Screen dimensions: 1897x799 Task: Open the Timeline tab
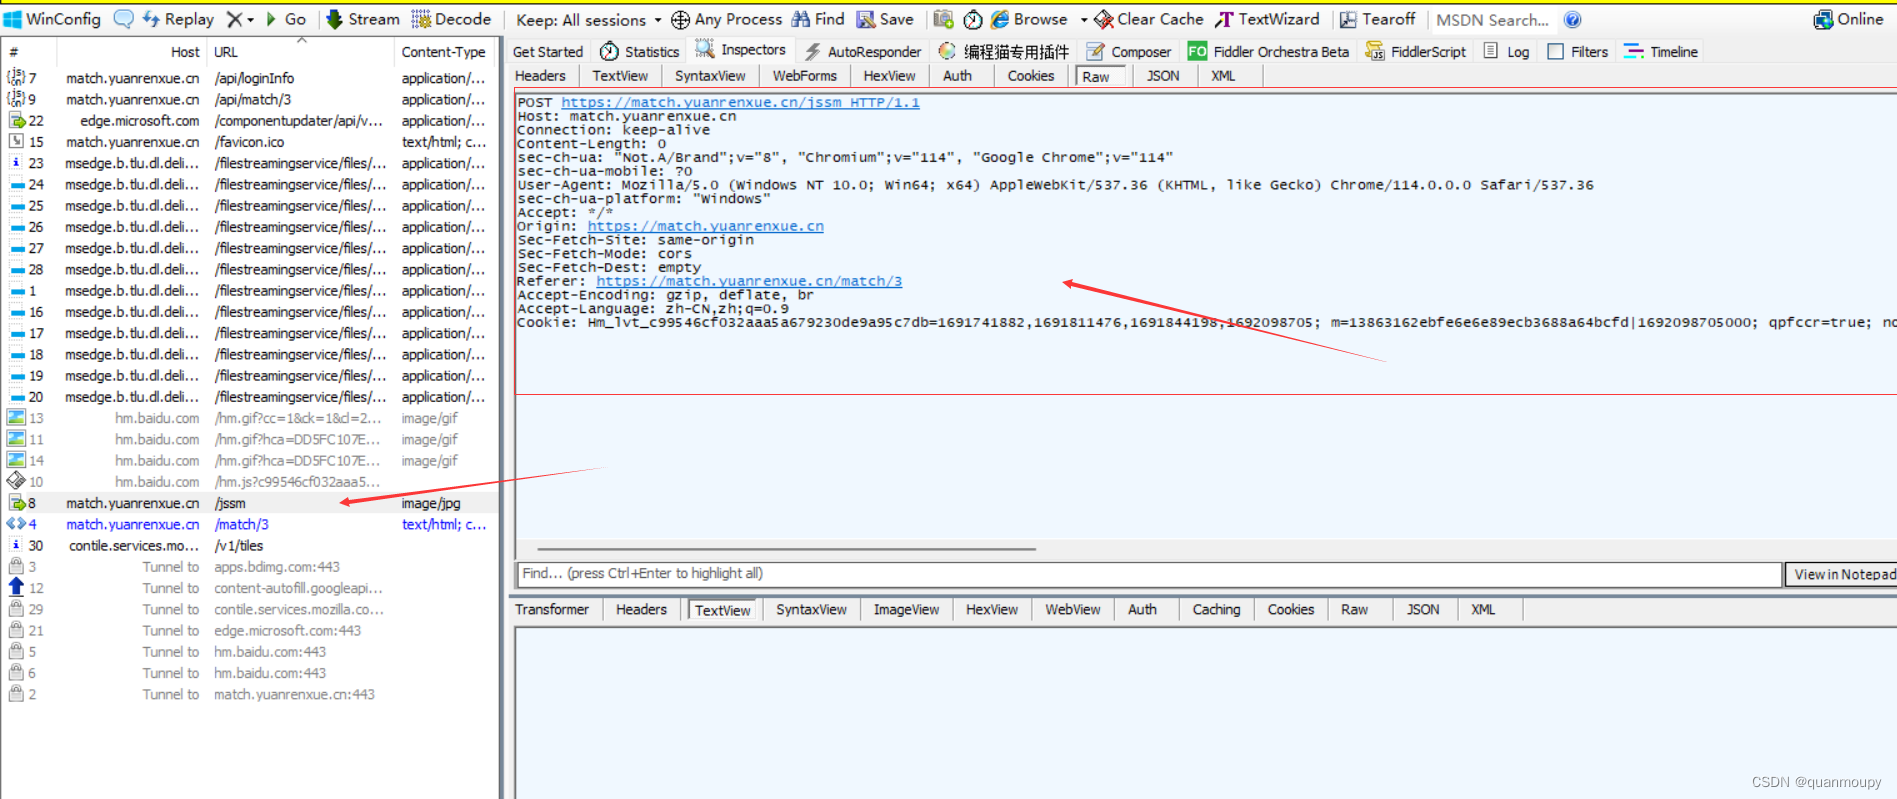coord(1661,52)
